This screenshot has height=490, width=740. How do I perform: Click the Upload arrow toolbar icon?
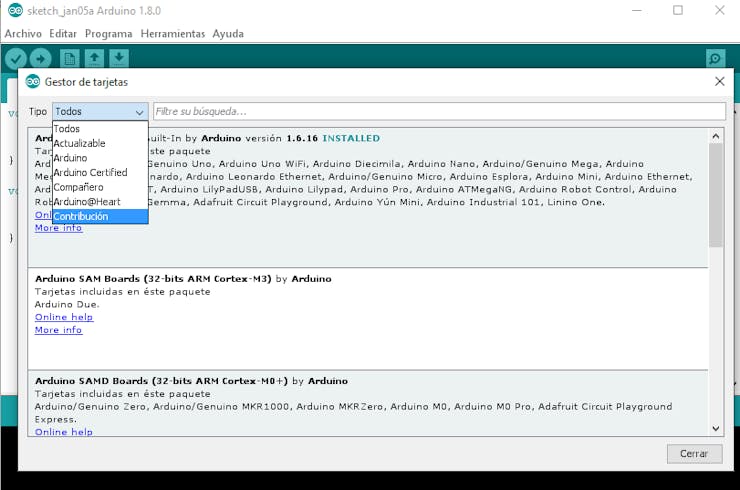40,59
